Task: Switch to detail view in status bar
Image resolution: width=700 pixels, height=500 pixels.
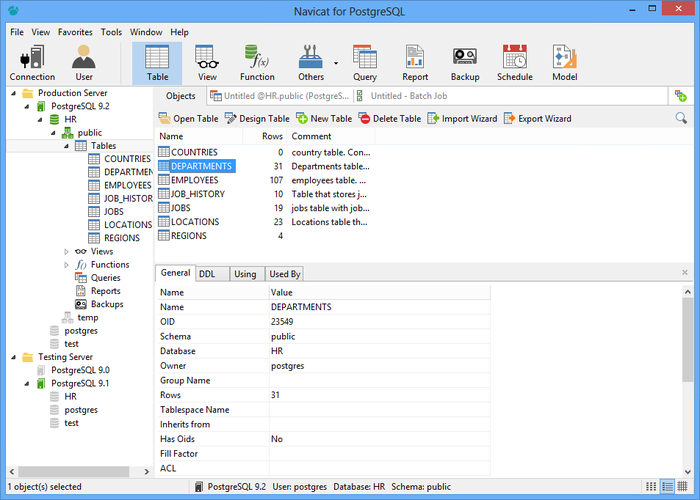Action: coord(683,487)
